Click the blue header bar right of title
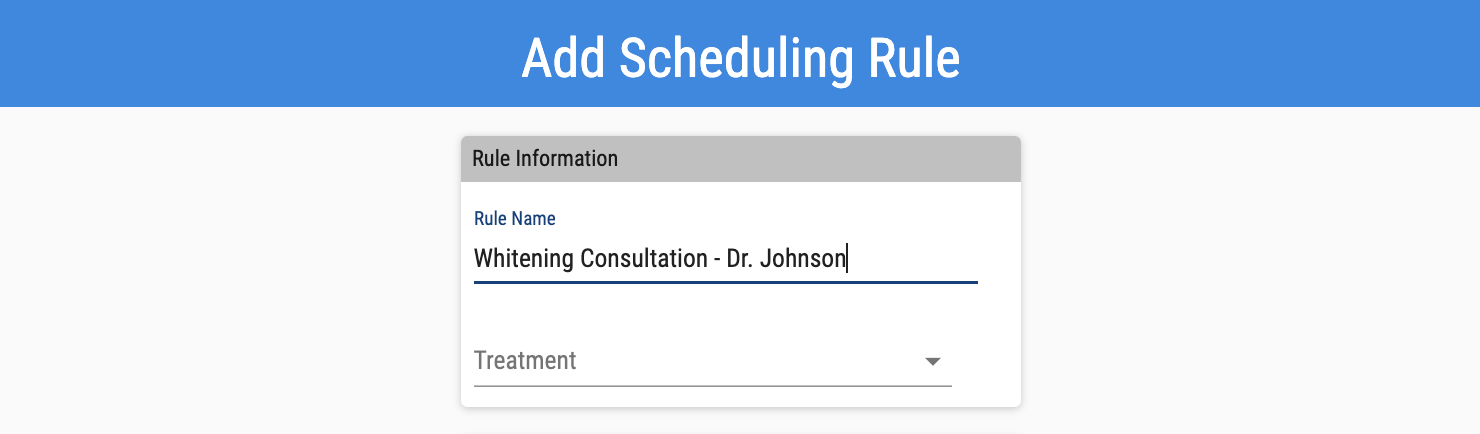 click(x=1220, y=55)
